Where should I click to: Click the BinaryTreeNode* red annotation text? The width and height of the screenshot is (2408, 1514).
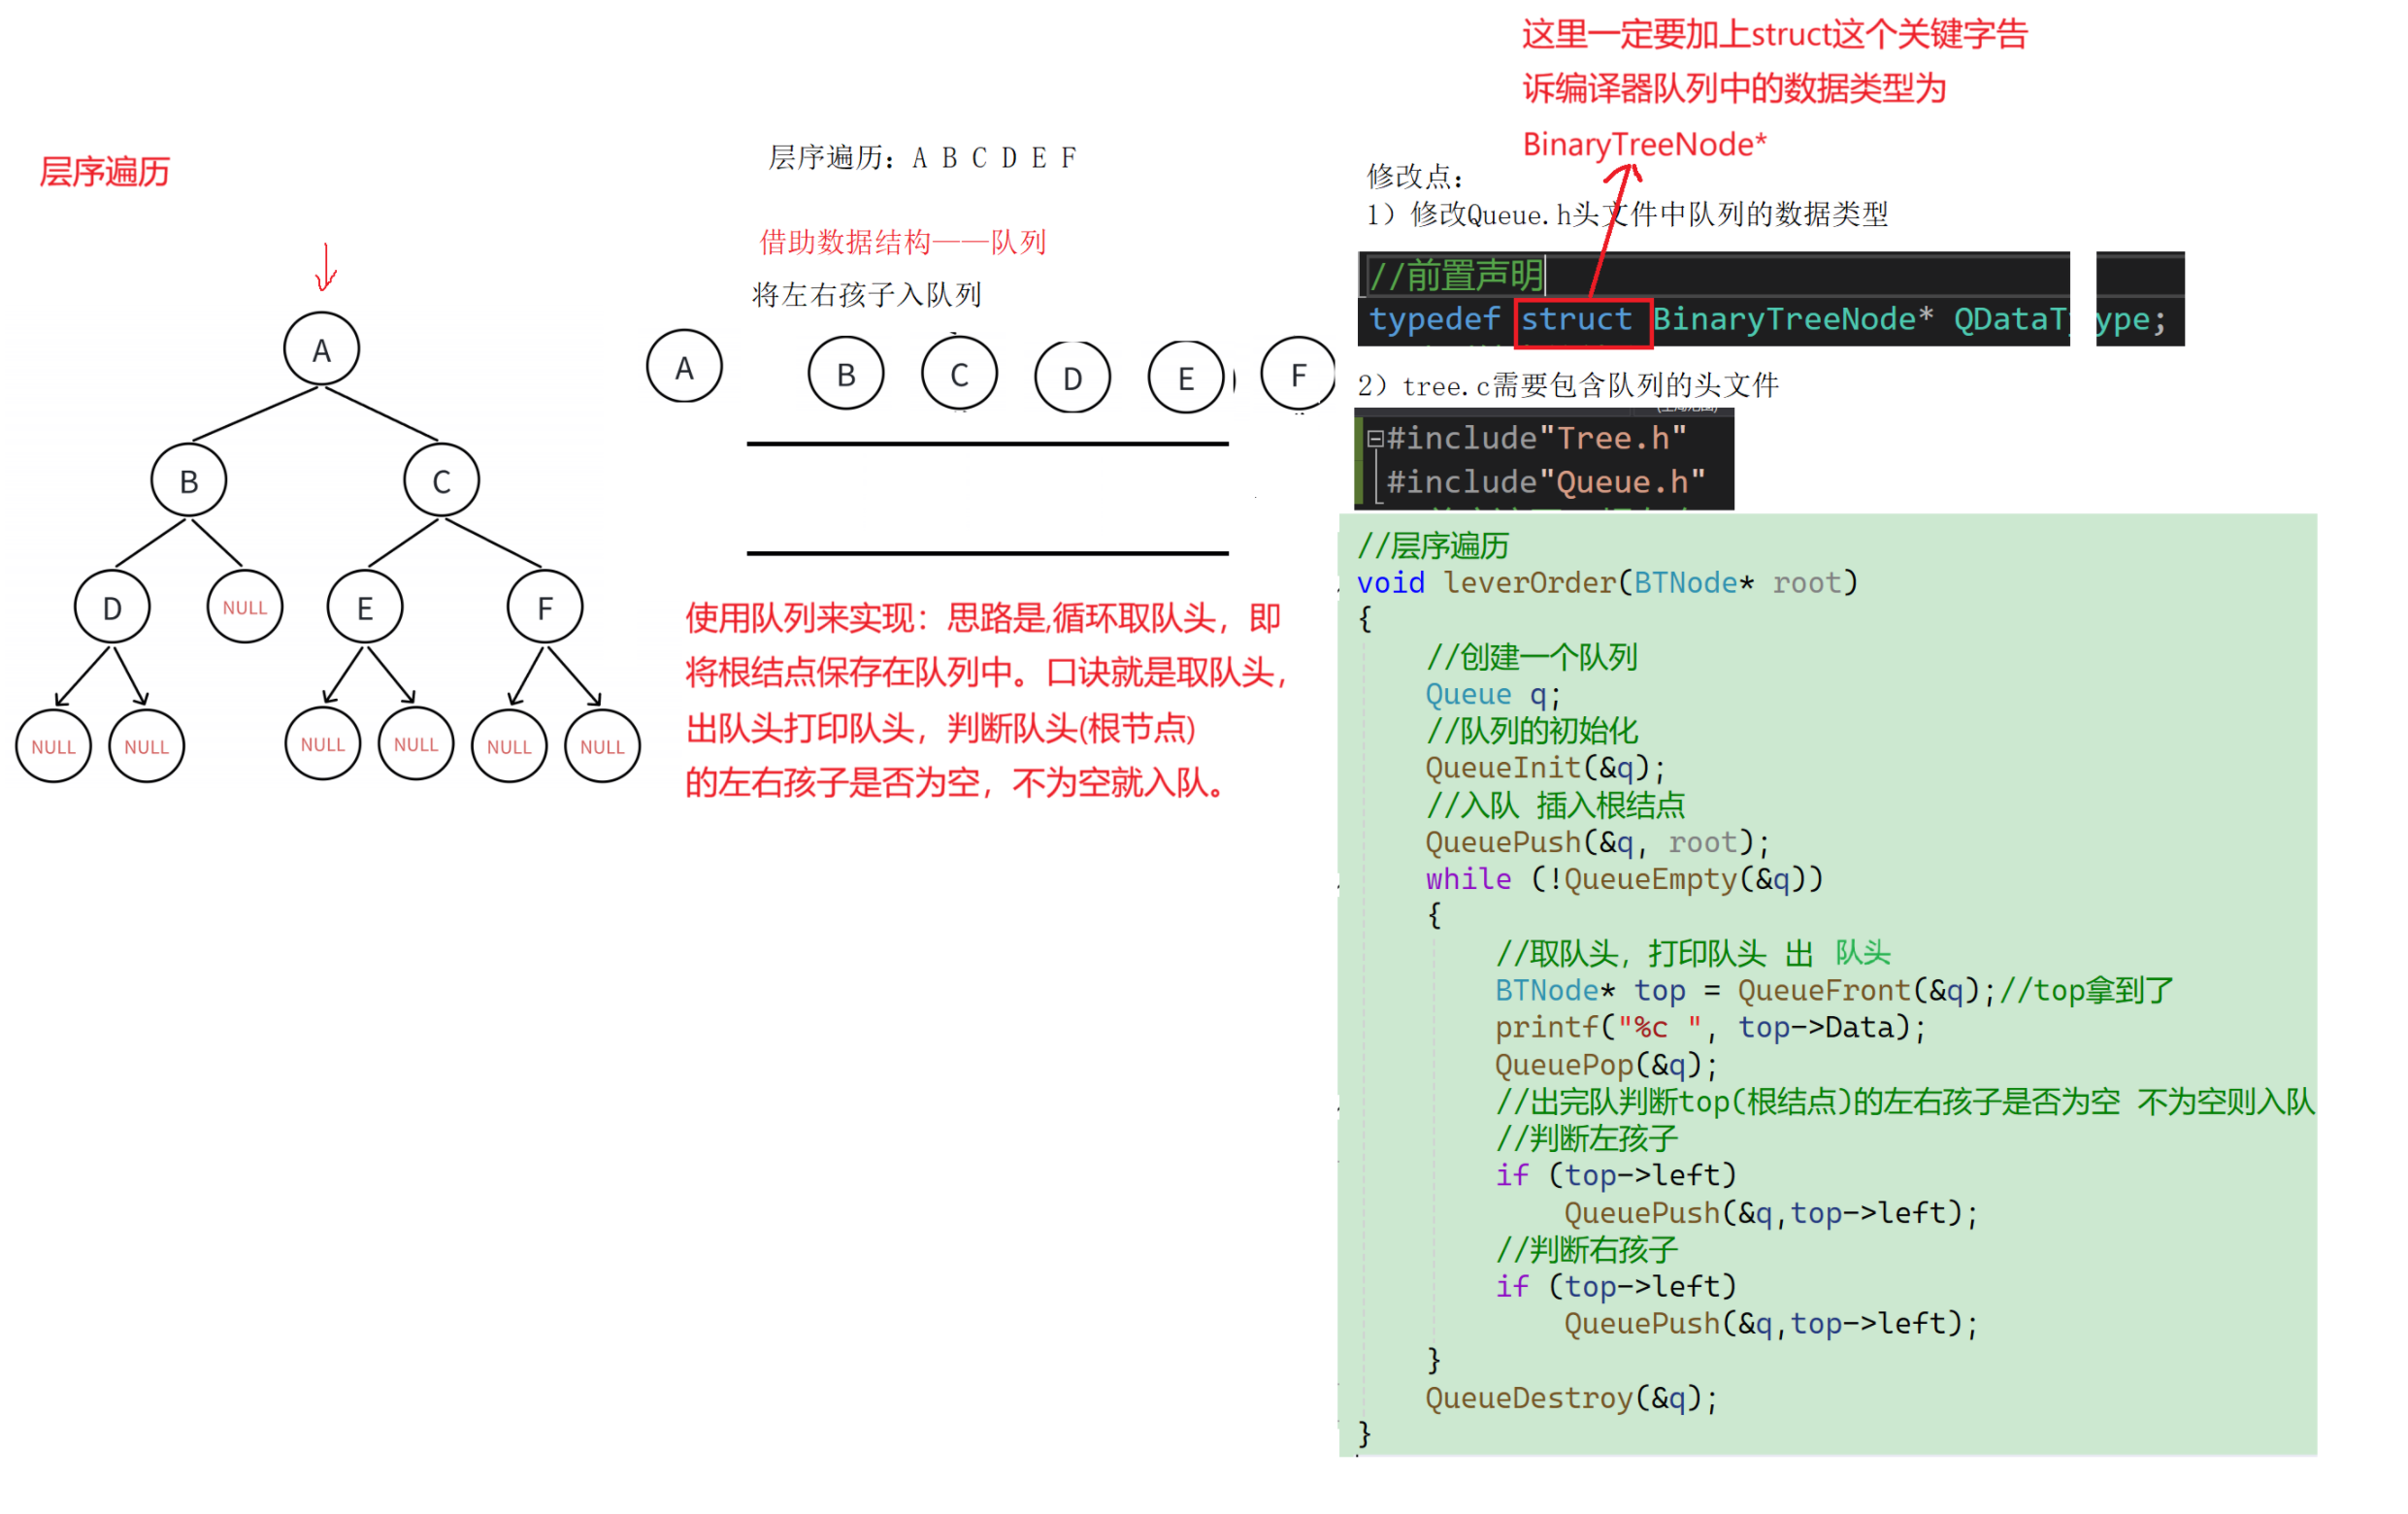1645,143
